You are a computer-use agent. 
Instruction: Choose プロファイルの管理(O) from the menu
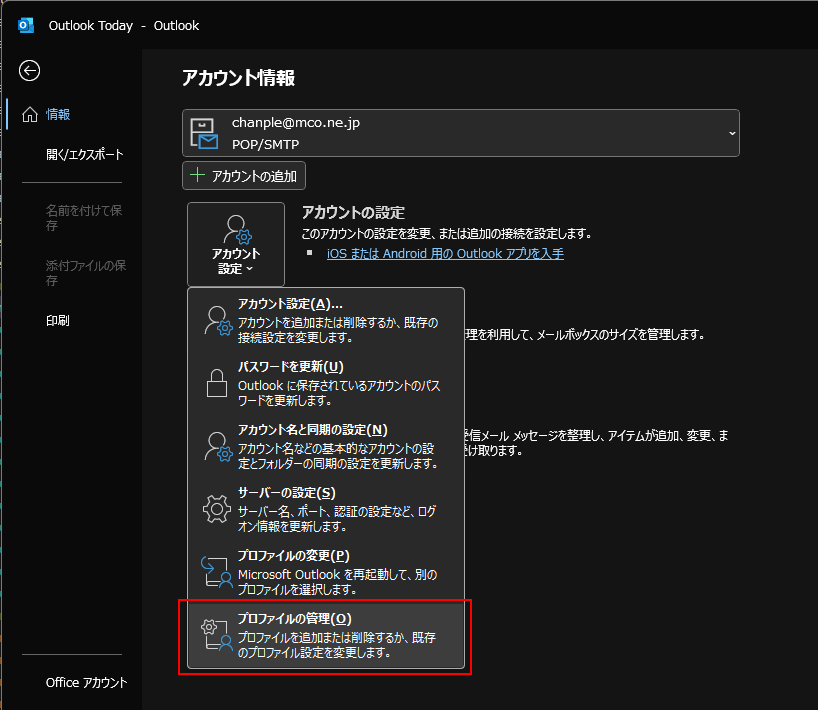tap(326, 635)
